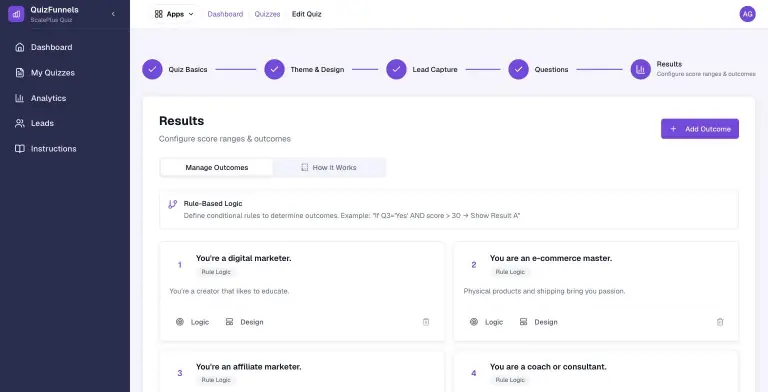The image size is (768, 392).
Task: Click the Instructions book icon
Action: [x=20, y=148]
